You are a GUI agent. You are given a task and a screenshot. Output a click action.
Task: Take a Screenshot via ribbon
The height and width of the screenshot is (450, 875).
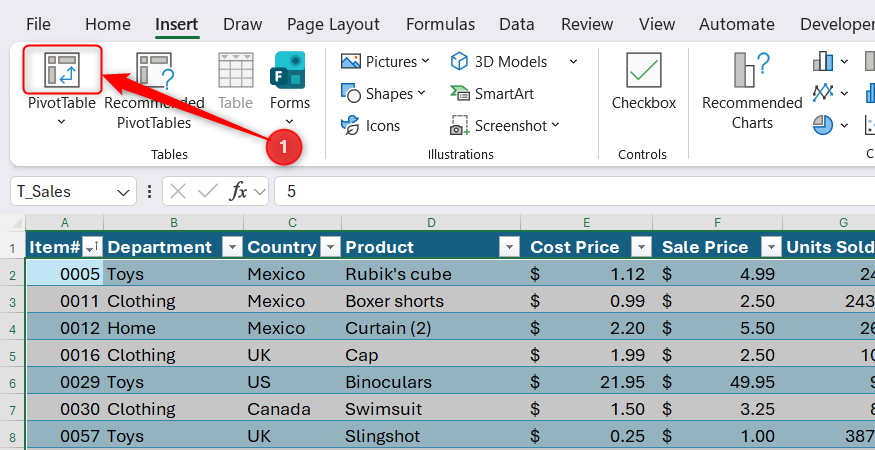point(504,126)
